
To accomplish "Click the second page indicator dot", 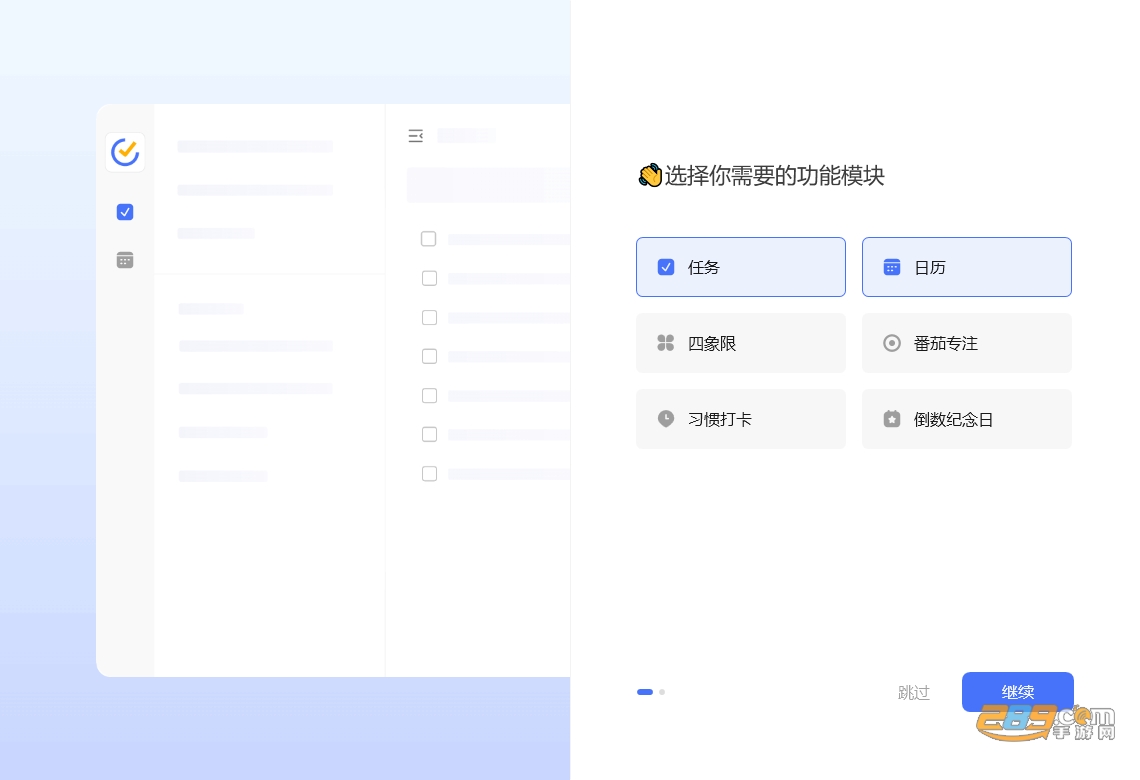I will [x=662, y=692].
